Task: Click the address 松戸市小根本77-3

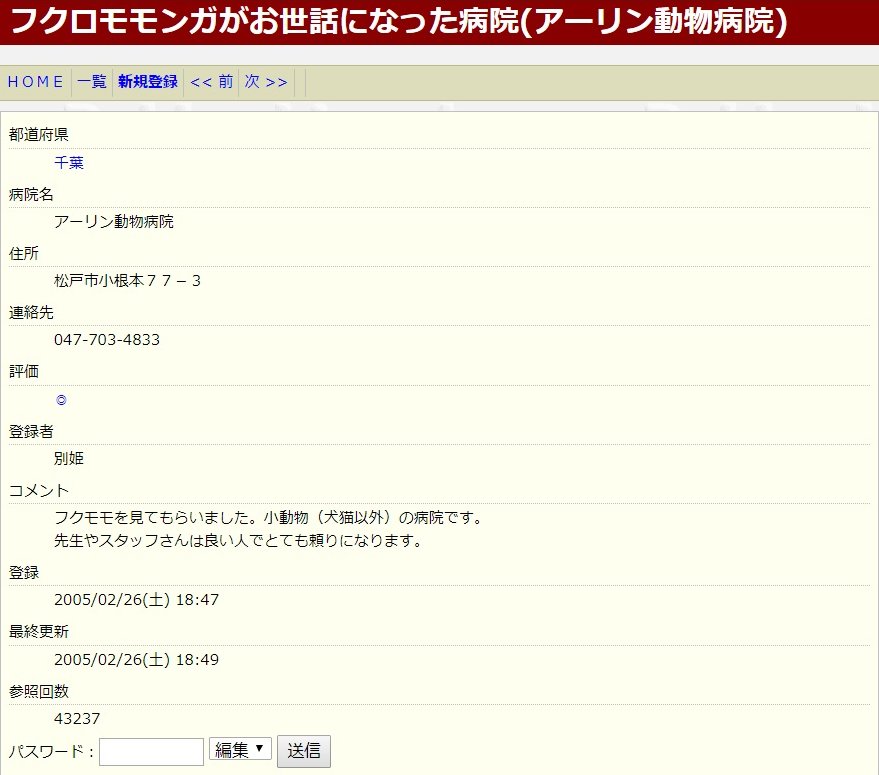Action: click(x=127, y=281)
